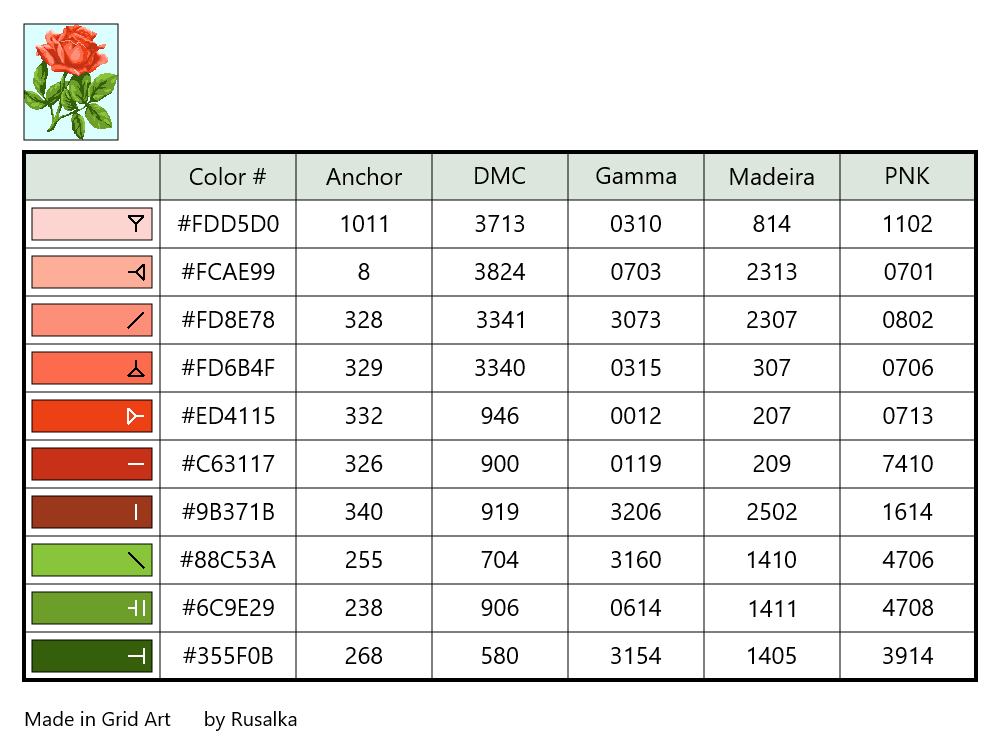Click the Anchor column header
Image resolution: width=1000 pixels, height=740 pixels.
(364, 177)
